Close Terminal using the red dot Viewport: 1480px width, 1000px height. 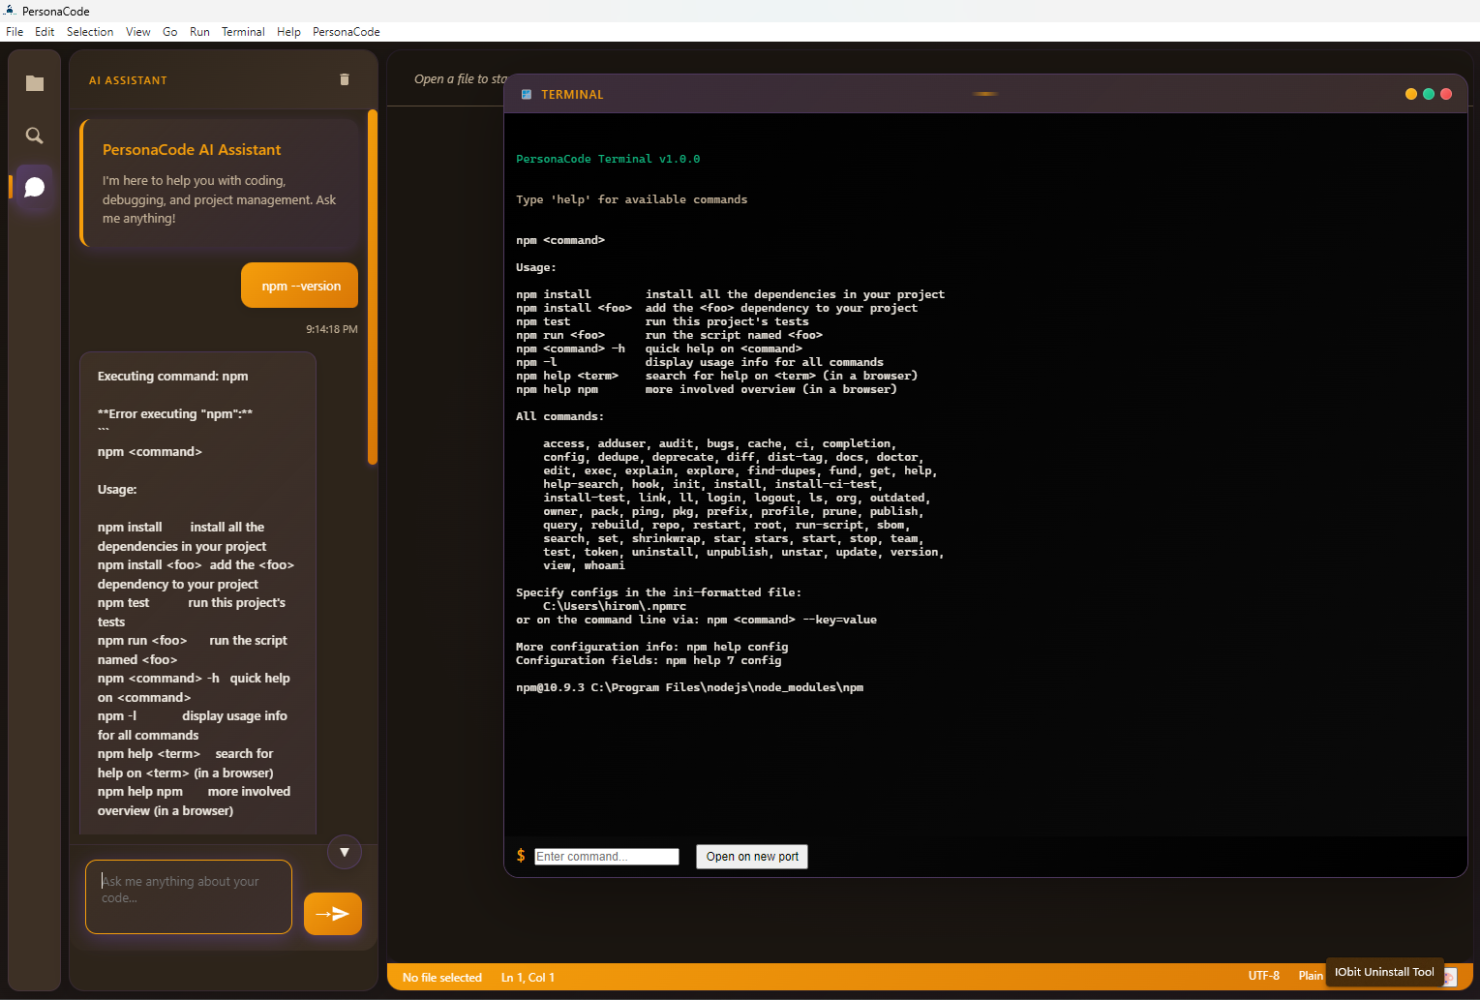(x=1446, y=94)
